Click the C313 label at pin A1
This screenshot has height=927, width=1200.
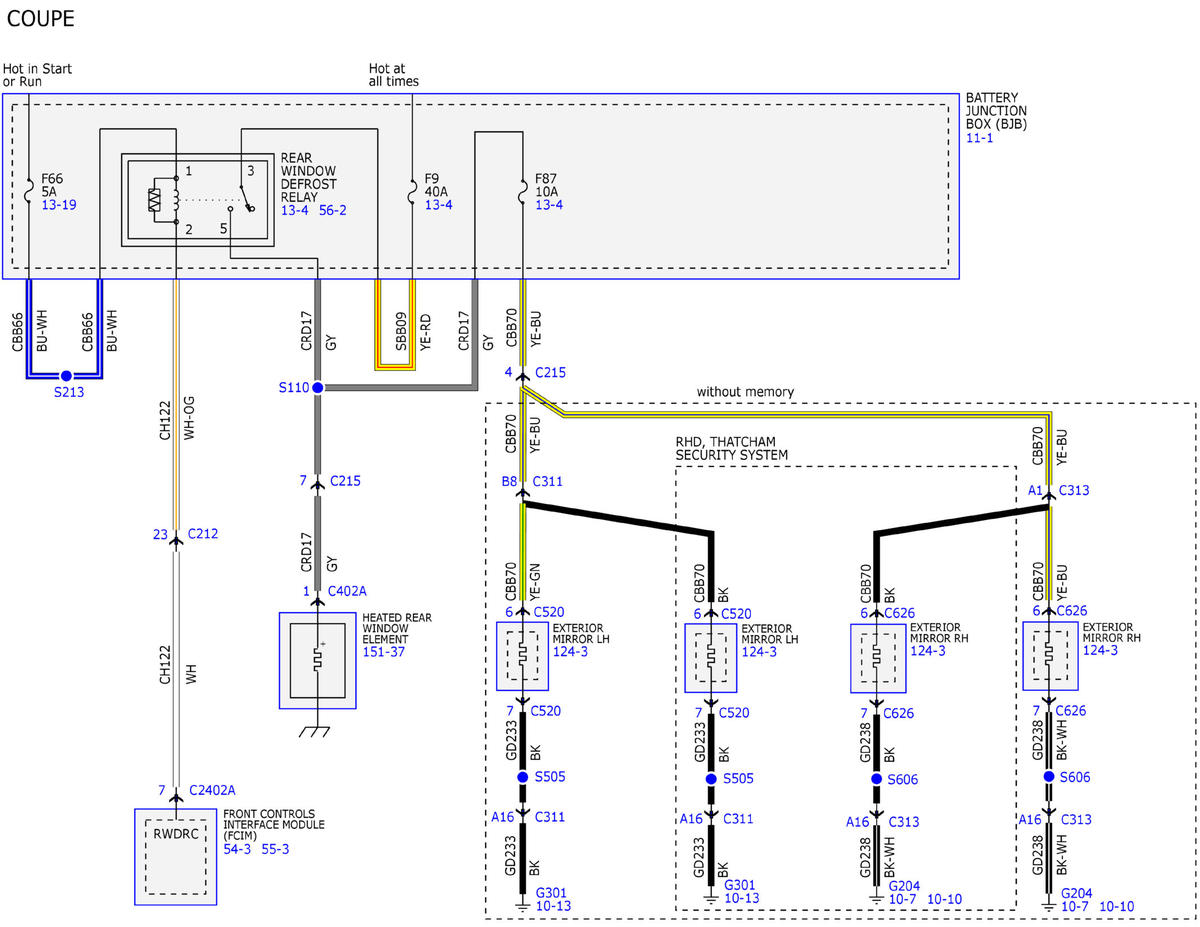click(1072, 490)
